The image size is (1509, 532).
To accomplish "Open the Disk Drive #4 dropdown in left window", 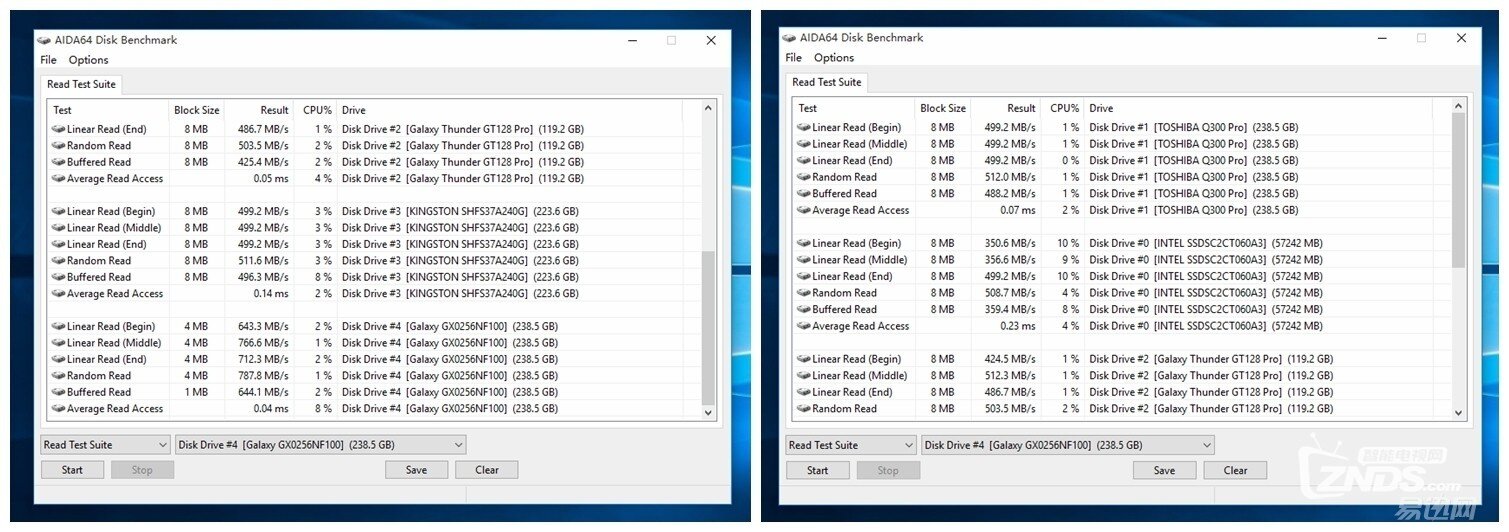I will click(320, 445).
